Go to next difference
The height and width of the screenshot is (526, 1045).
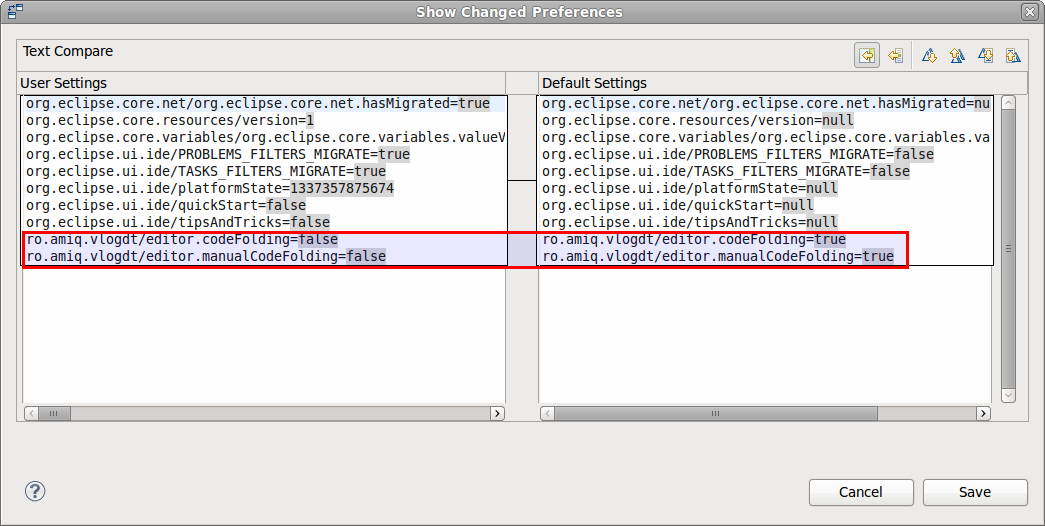(929, 55)
